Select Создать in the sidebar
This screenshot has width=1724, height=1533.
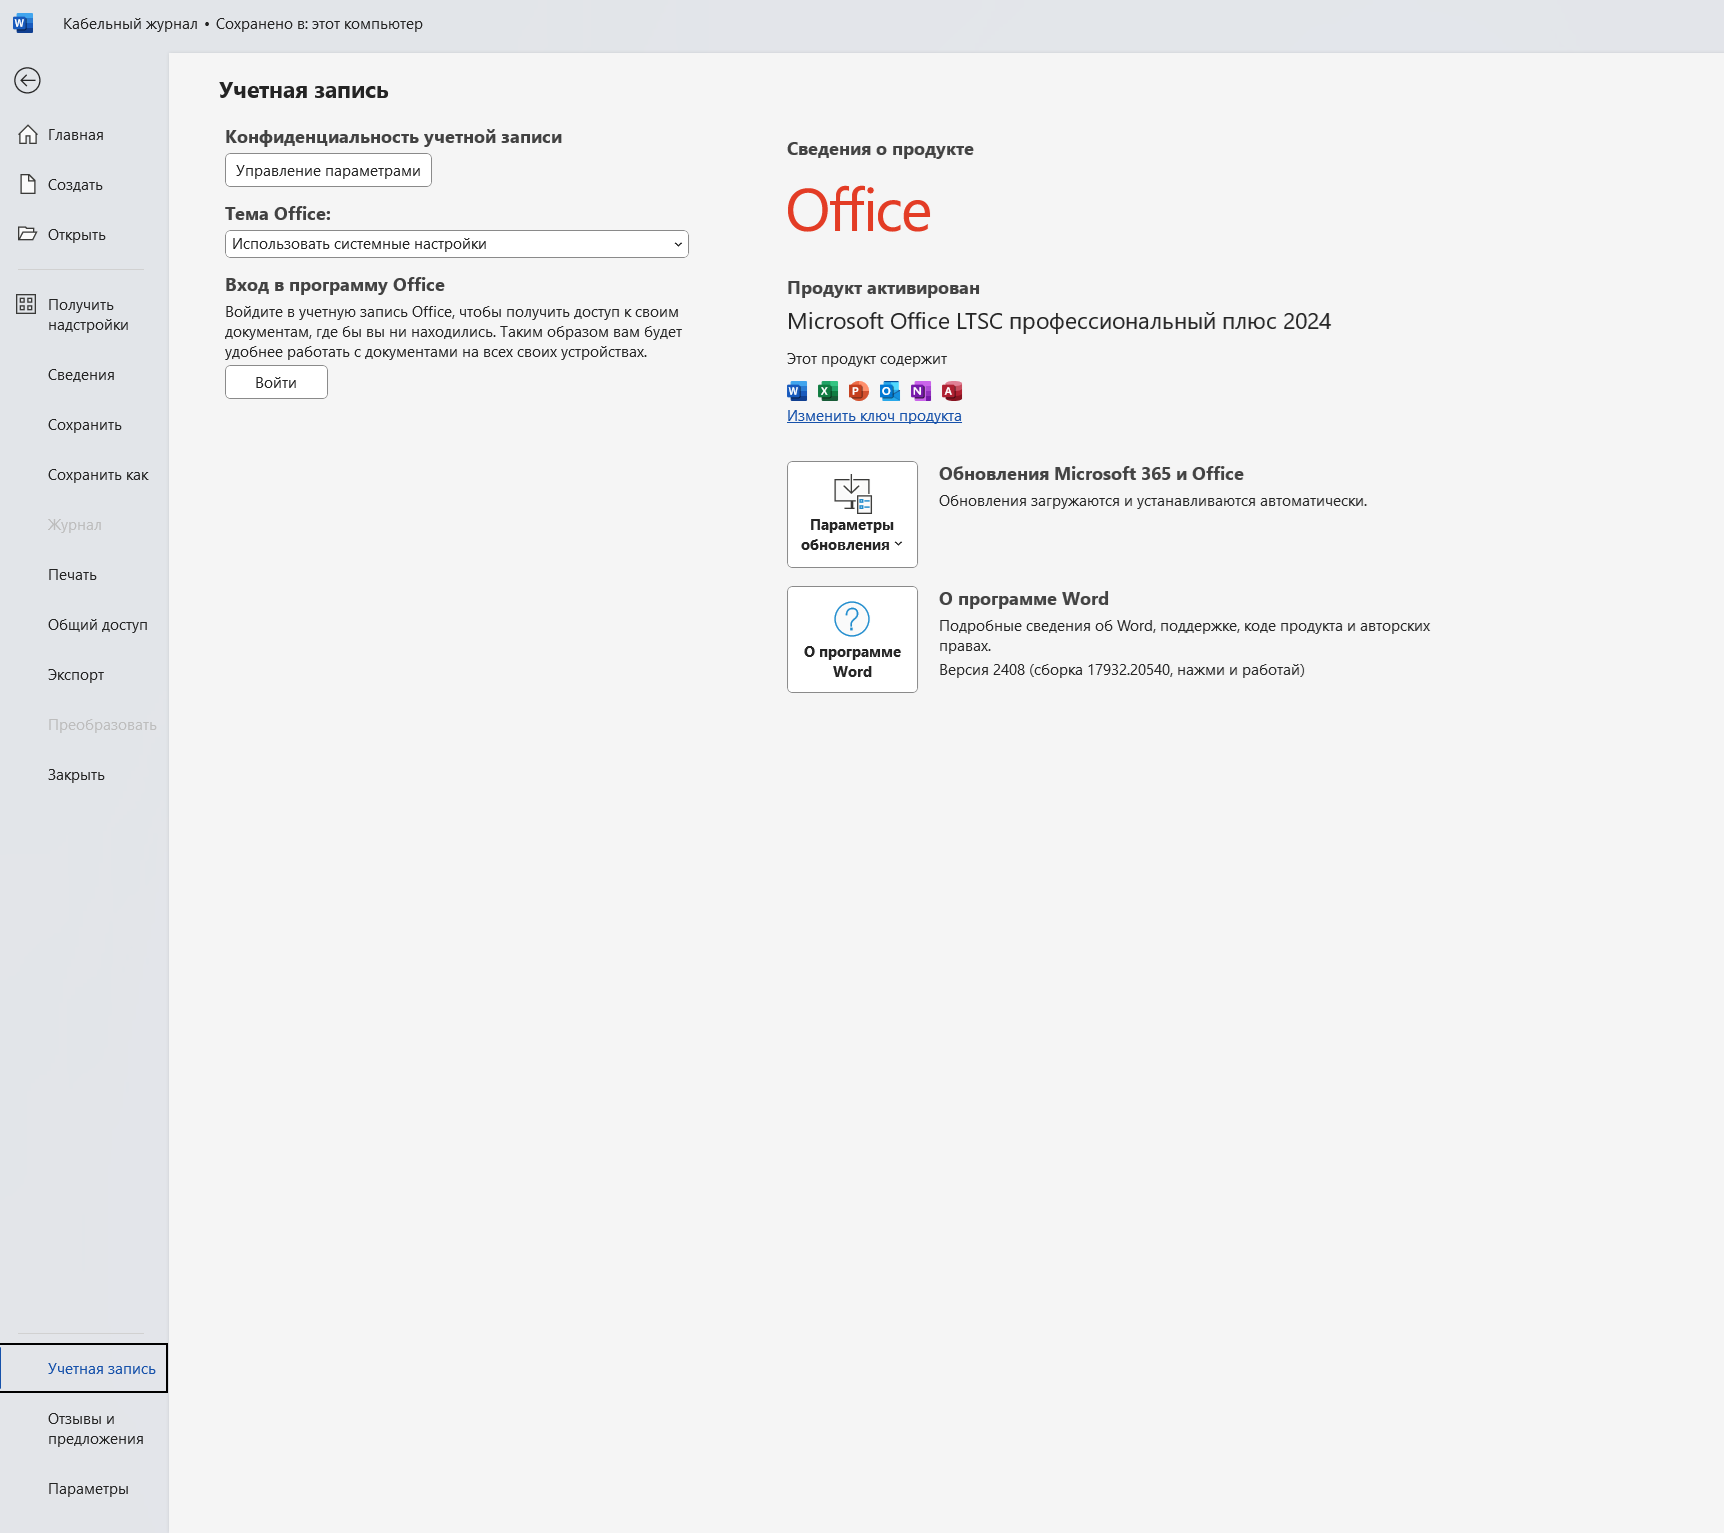click(84, 184)
